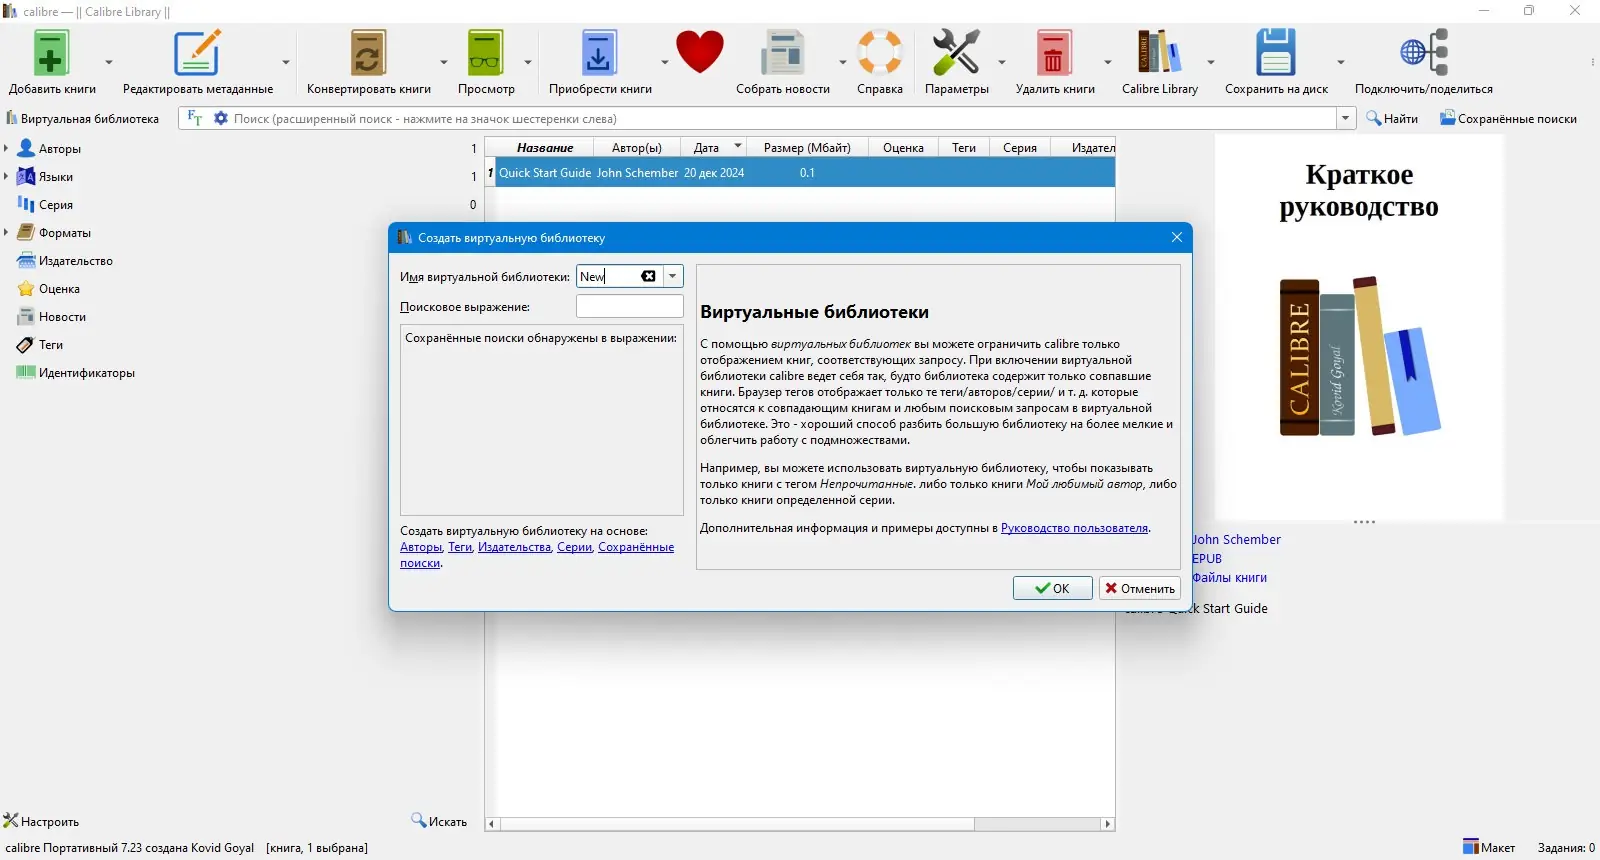The width and height of the screenshot is (1600, 860).
Task: Select the Идентификаторы tree item
Action: click(x=87, y=372)
